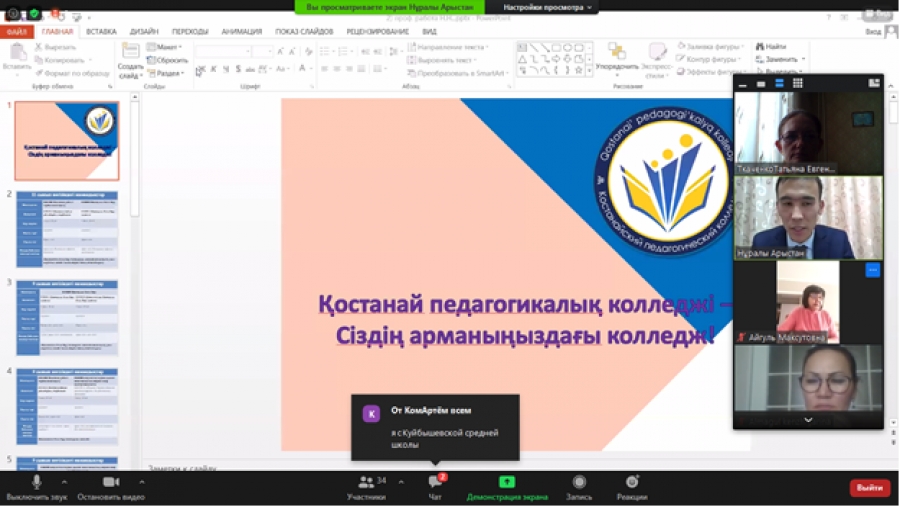Viewport: 900px width, 507px height.
Task: Stop video with the camera icon
Action: point(111,482)
